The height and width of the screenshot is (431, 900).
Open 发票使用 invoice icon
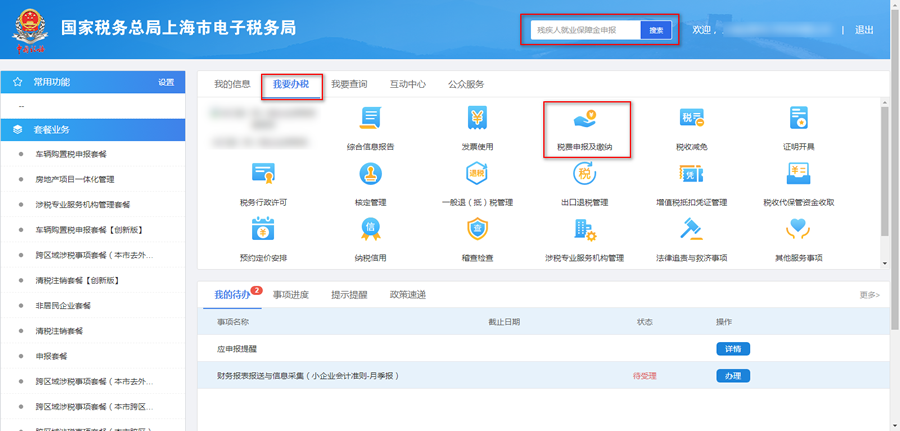(477, 120)
